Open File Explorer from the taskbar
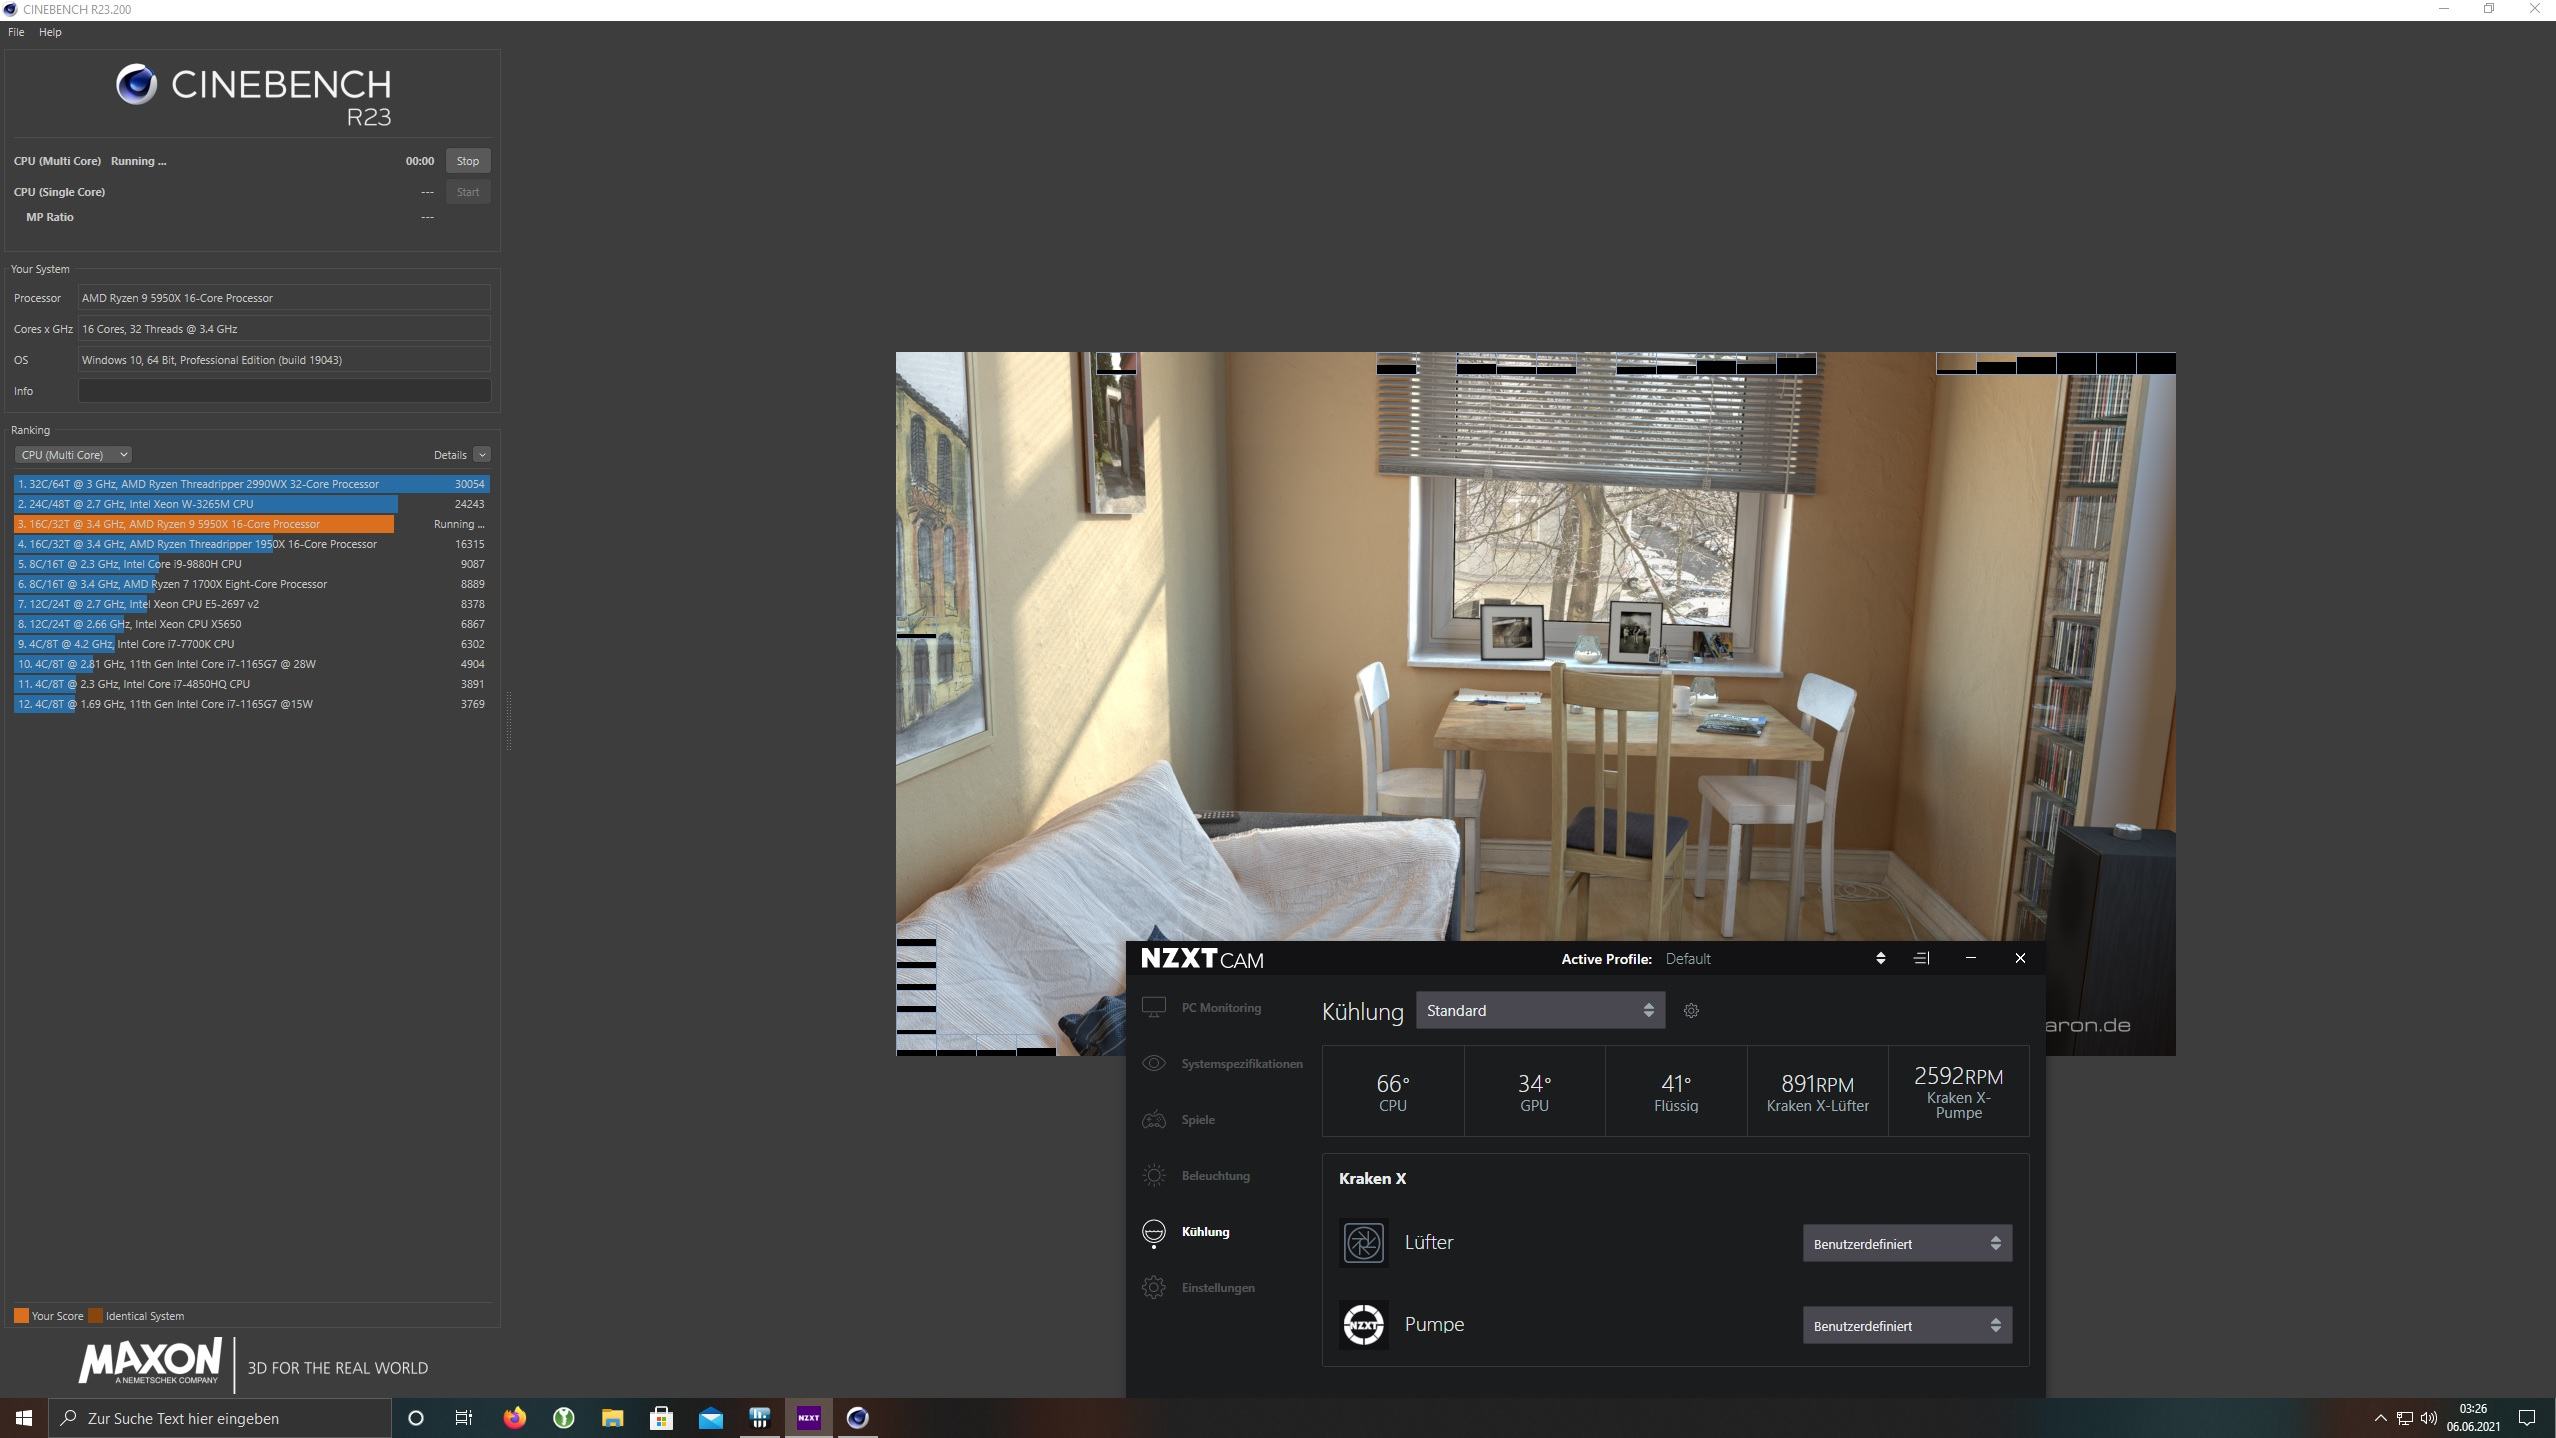 click(x=612, y=1418)
